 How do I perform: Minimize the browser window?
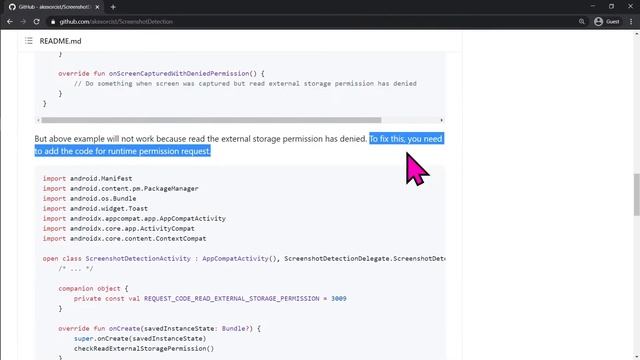coord(593,6)
